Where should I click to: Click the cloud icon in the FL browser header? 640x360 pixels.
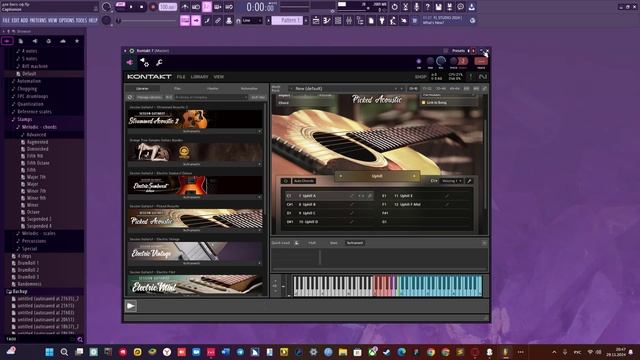(62, 41)
